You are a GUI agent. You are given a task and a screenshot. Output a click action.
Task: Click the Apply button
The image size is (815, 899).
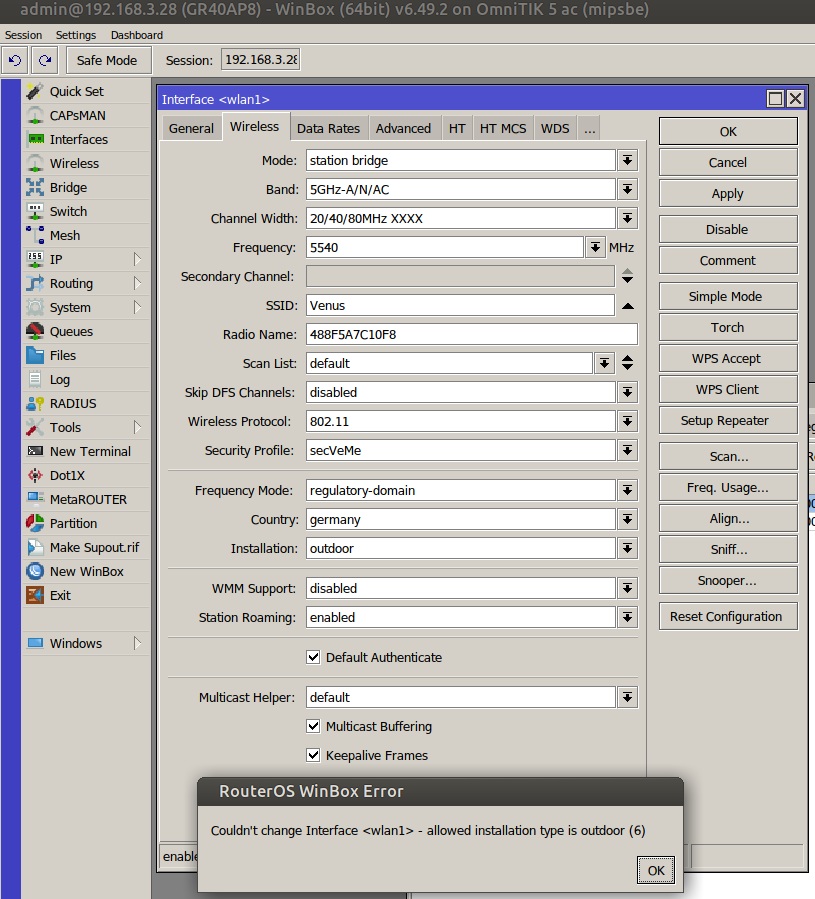728,194
